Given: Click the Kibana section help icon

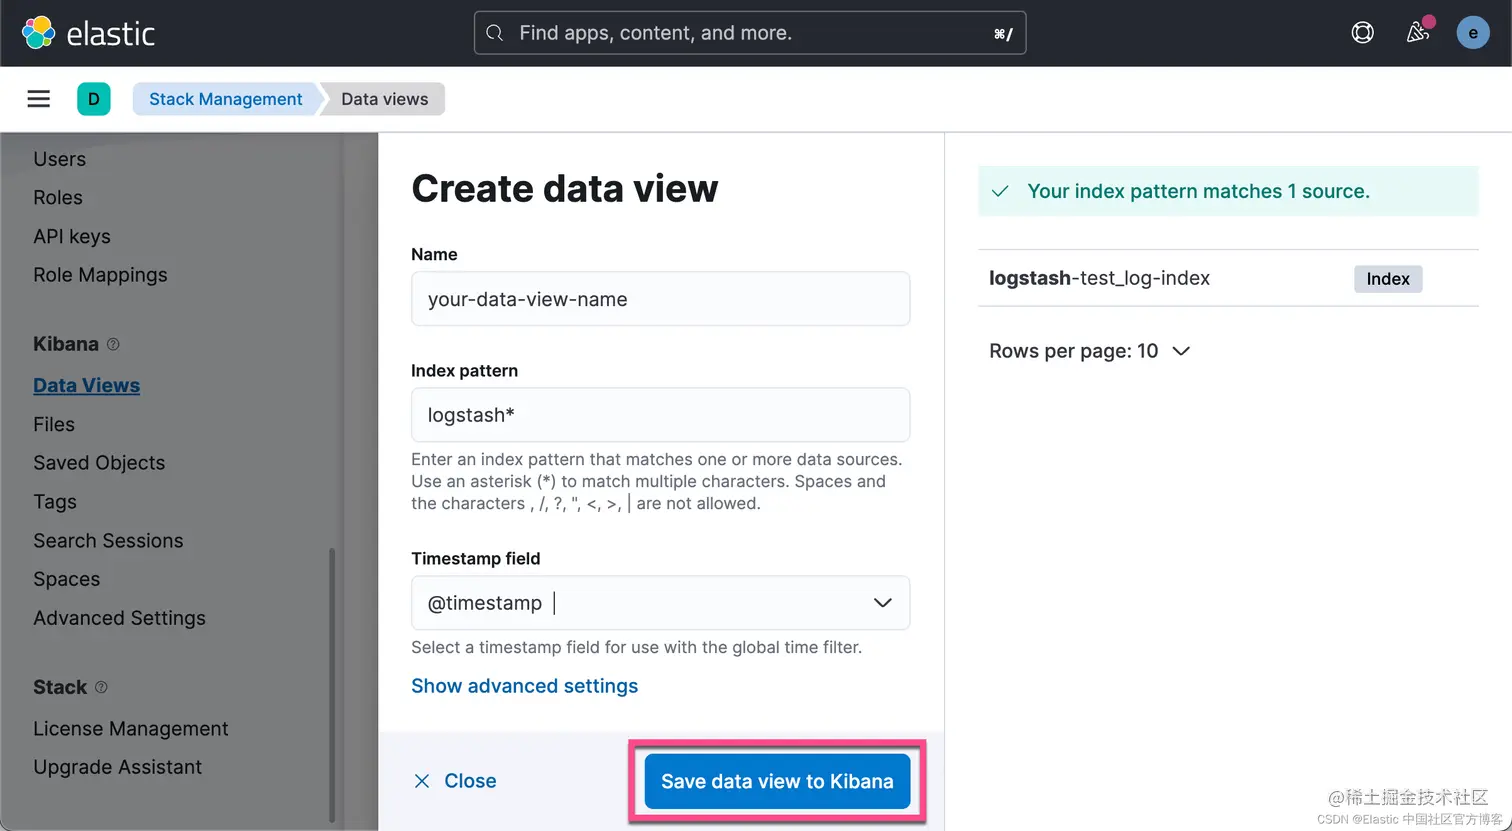Looking at the screenshot, I should (113, 344).
